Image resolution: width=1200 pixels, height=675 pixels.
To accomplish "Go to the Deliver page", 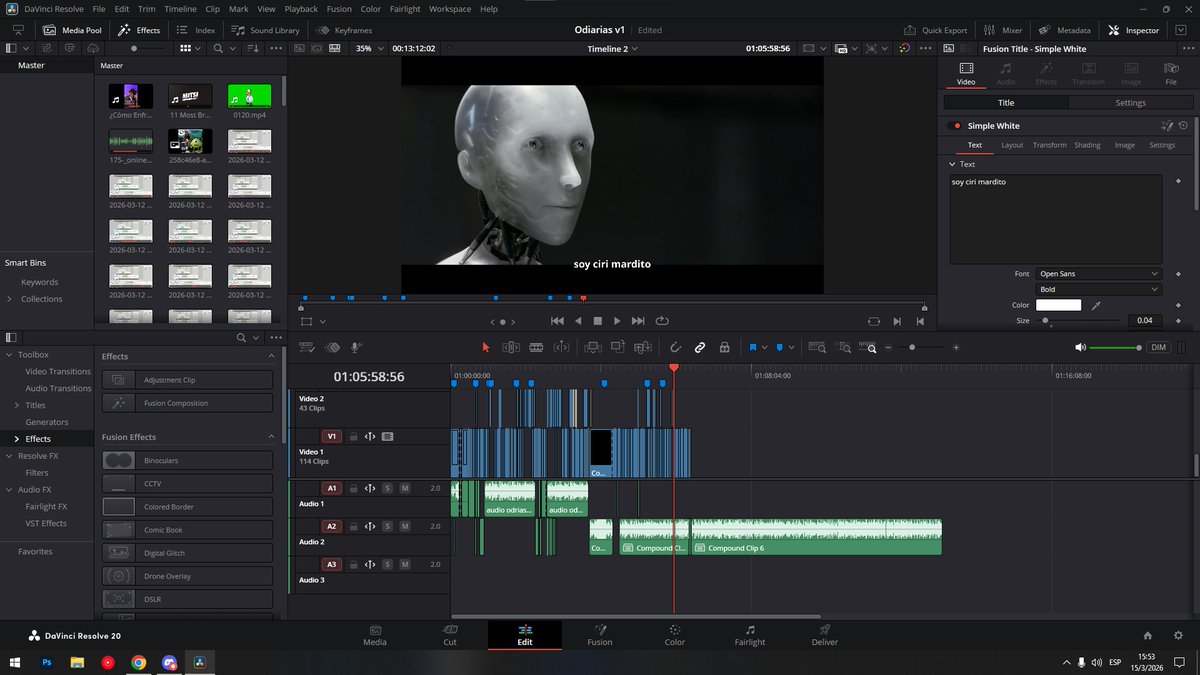I will (824, 635).
